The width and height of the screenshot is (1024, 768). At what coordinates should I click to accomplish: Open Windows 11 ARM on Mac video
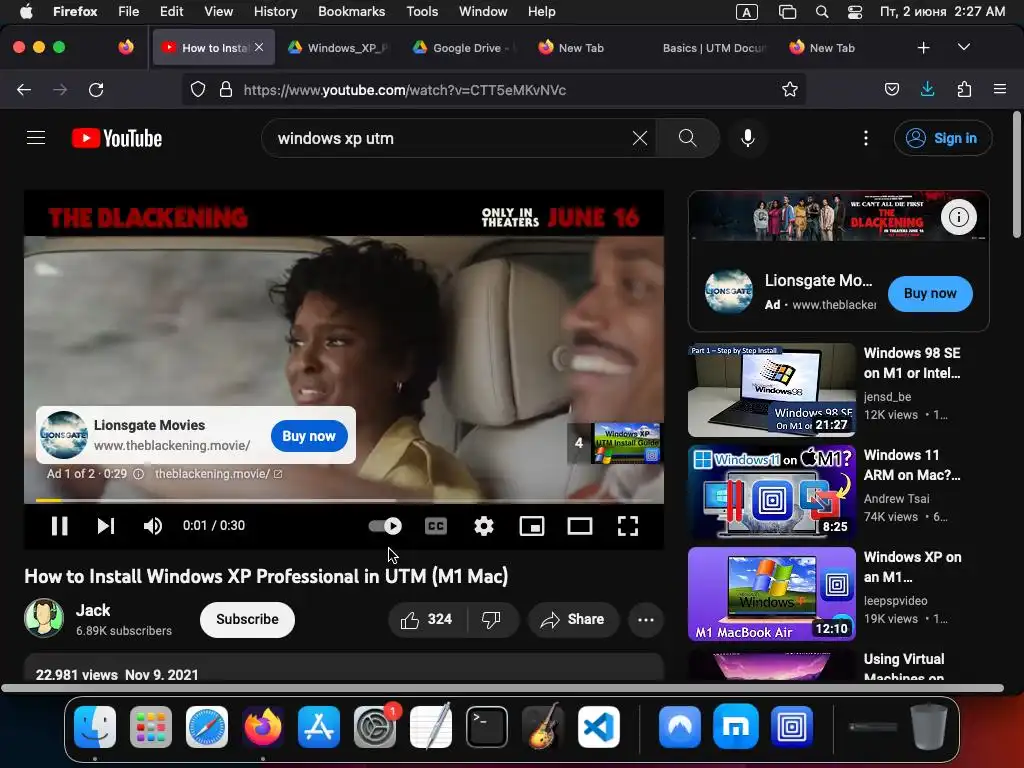point(772,491)
